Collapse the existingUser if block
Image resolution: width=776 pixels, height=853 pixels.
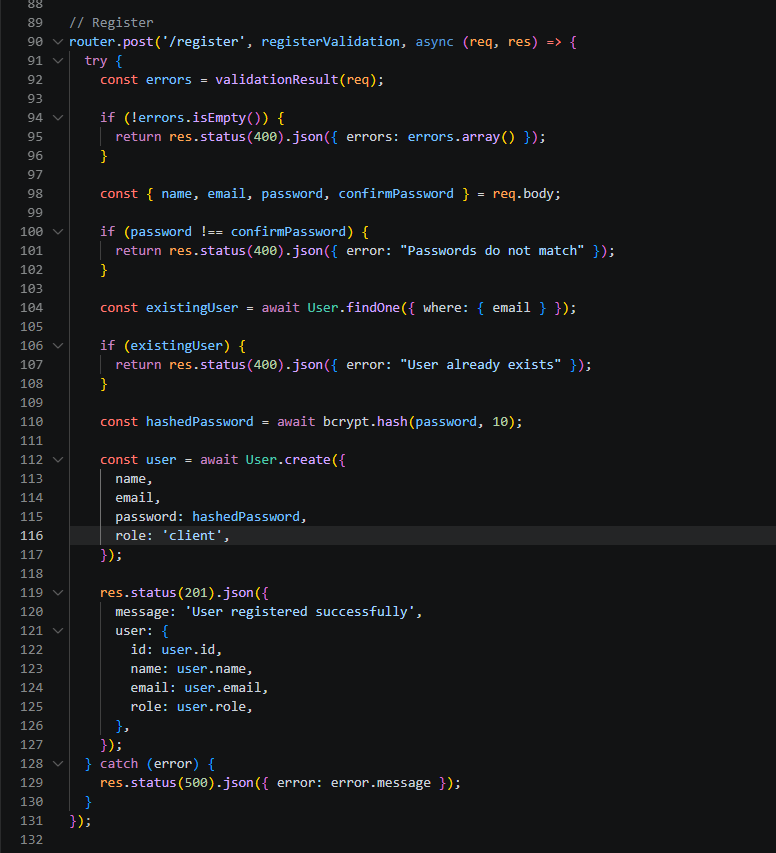(57, 346)
